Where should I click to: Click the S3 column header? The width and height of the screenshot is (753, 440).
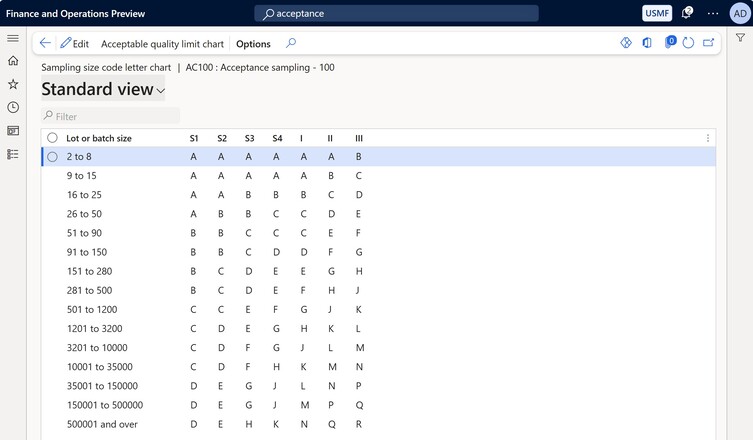(x=249, y=138)
